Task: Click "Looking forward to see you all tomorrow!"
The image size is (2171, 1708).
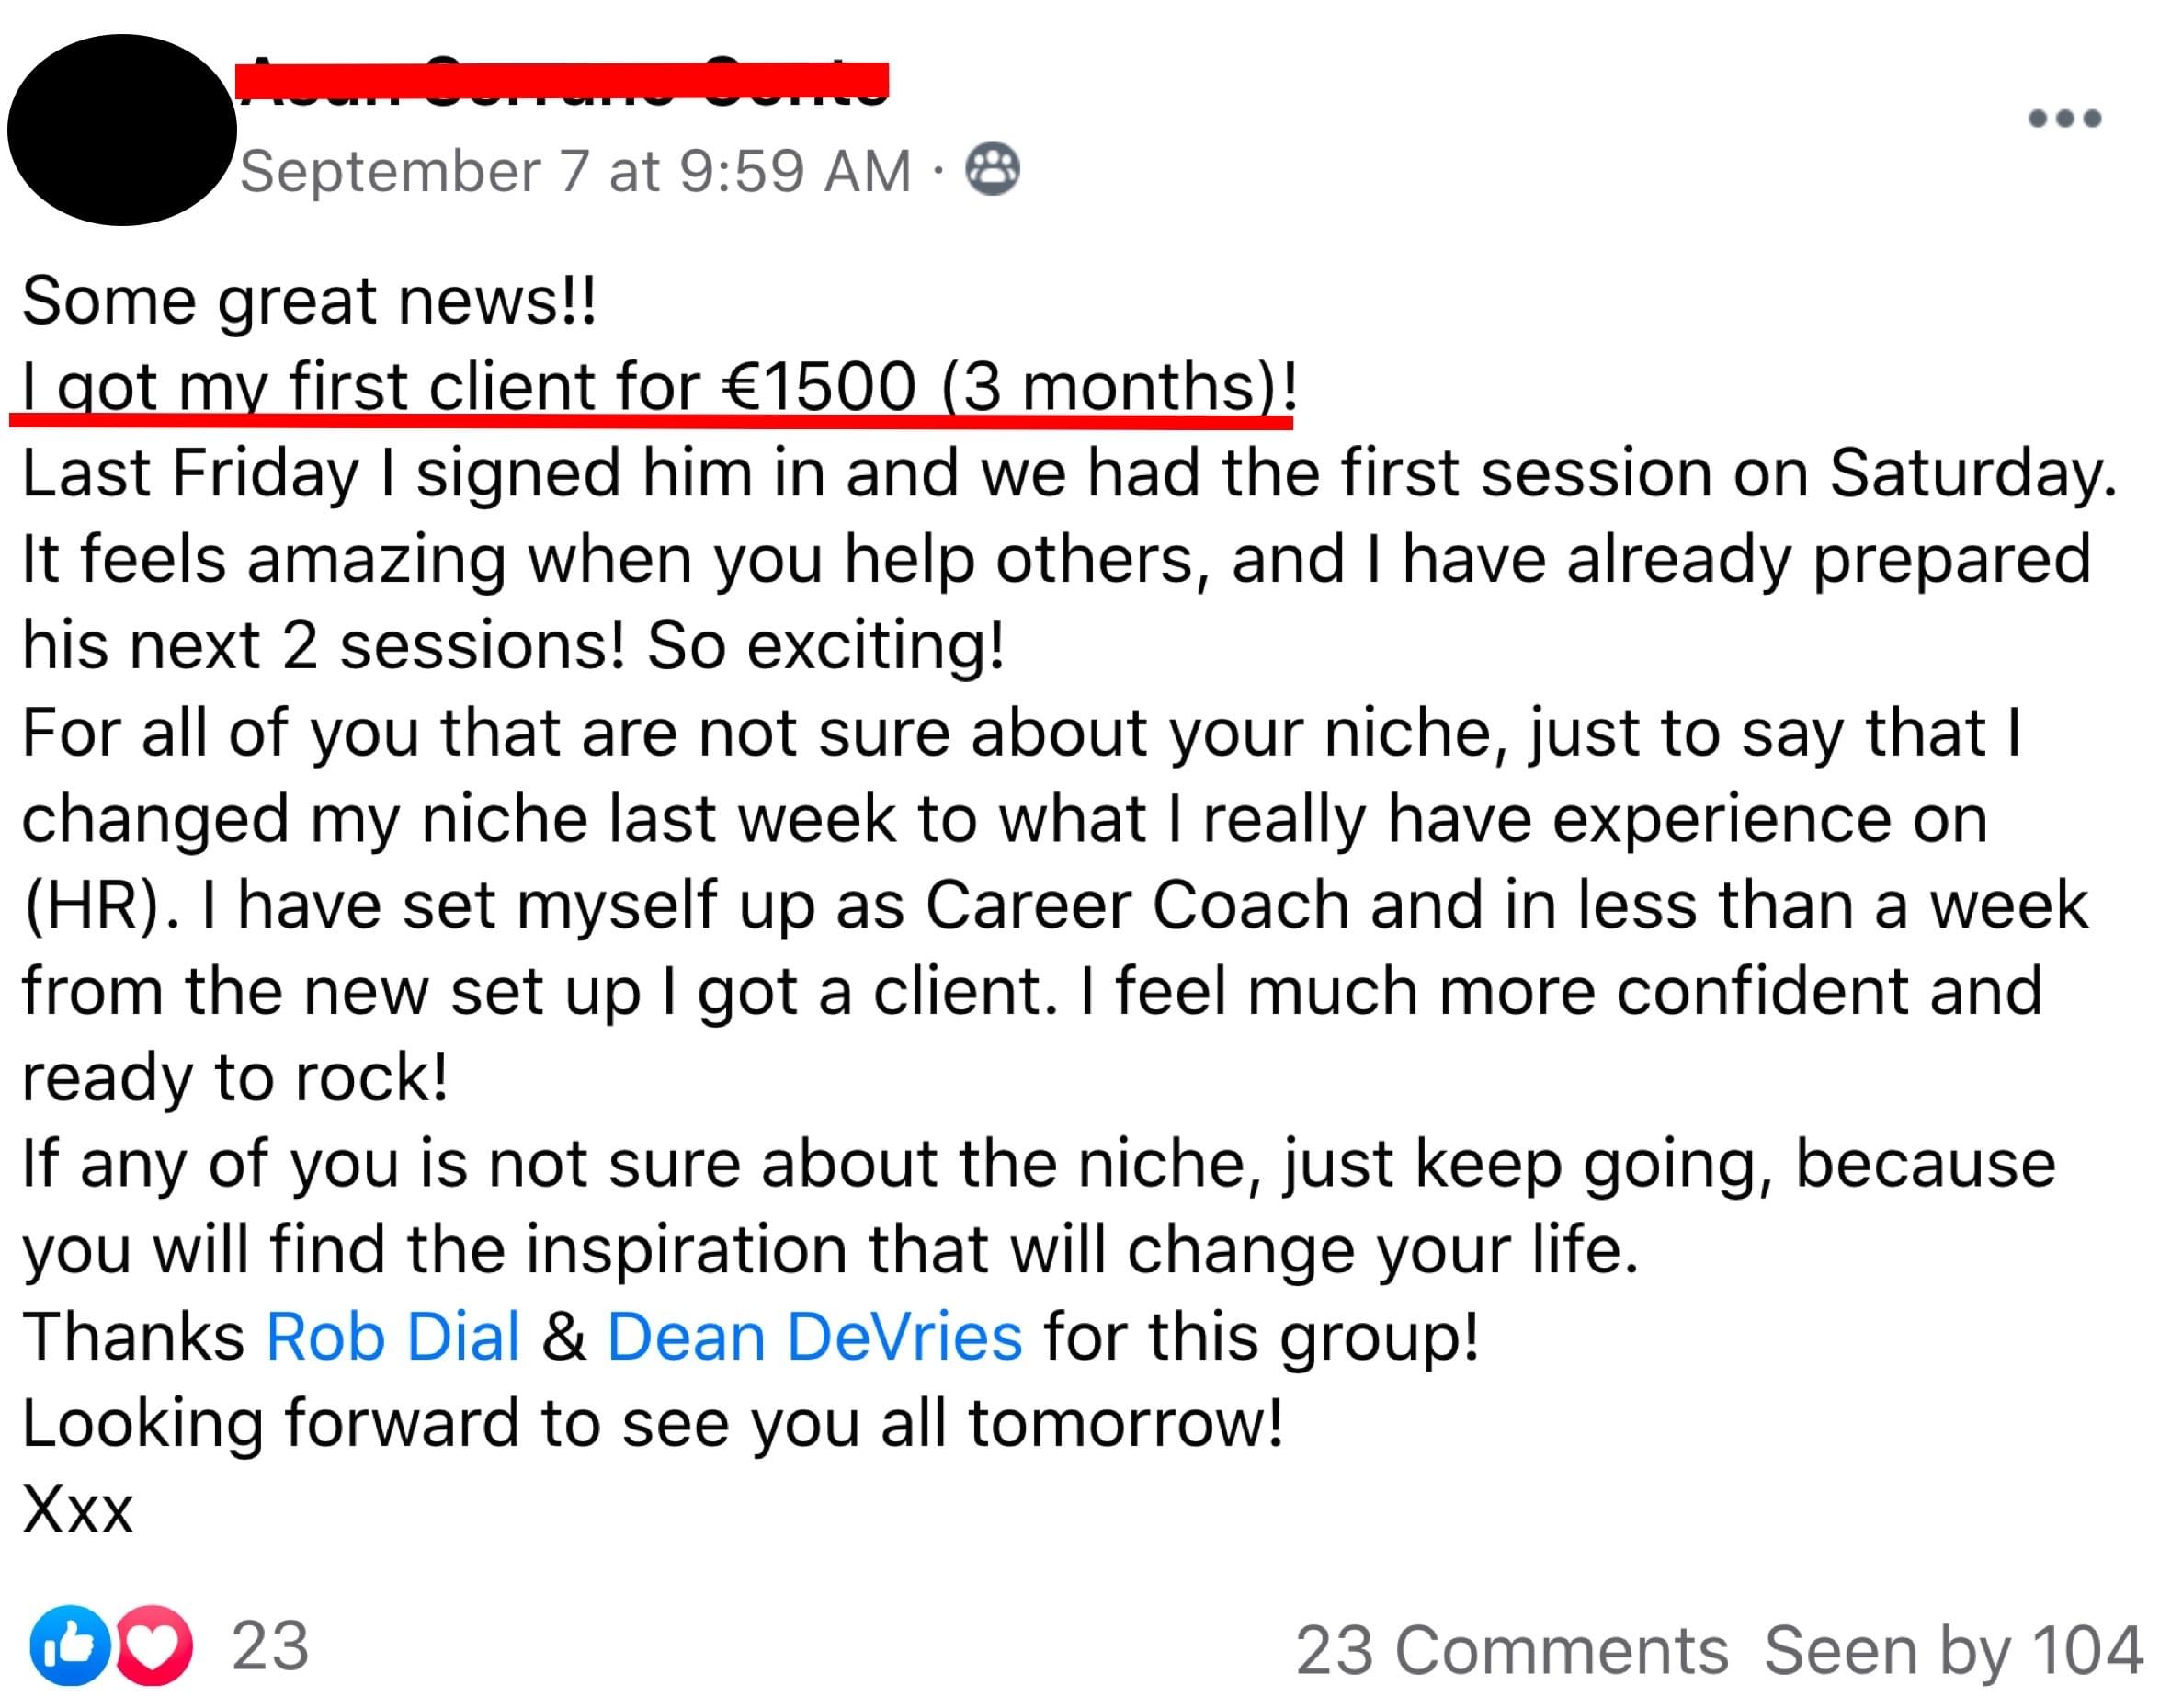Action: pos(653,1423)
